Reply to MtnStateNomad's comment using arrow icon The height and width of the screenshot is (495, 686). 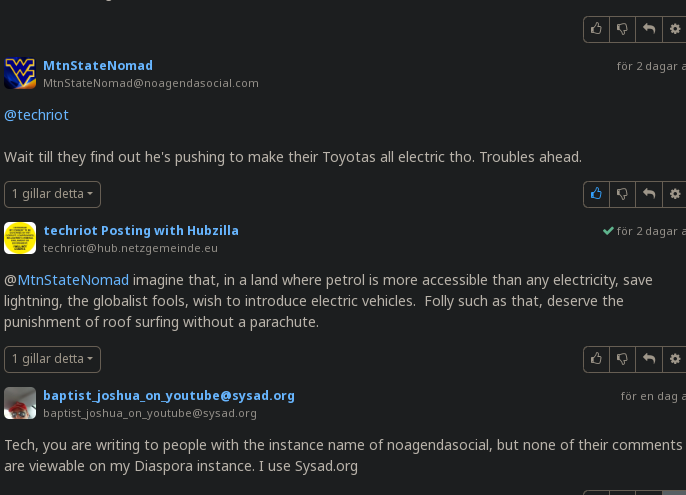(x=649, y=194)
